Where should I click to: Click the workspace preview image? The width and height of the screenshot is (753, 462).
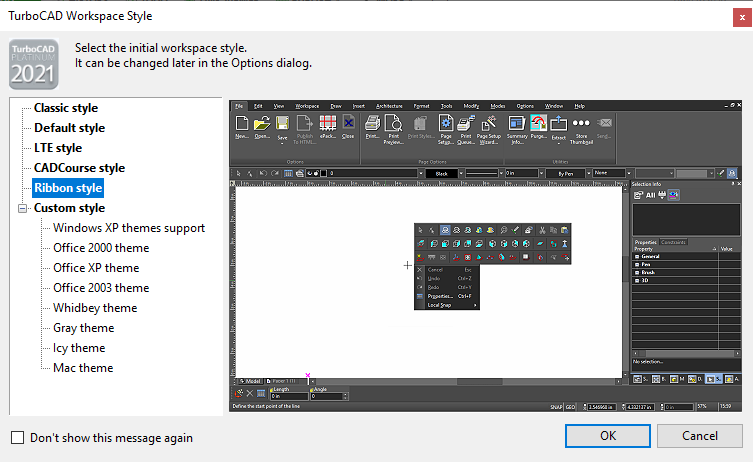point(486,255)
